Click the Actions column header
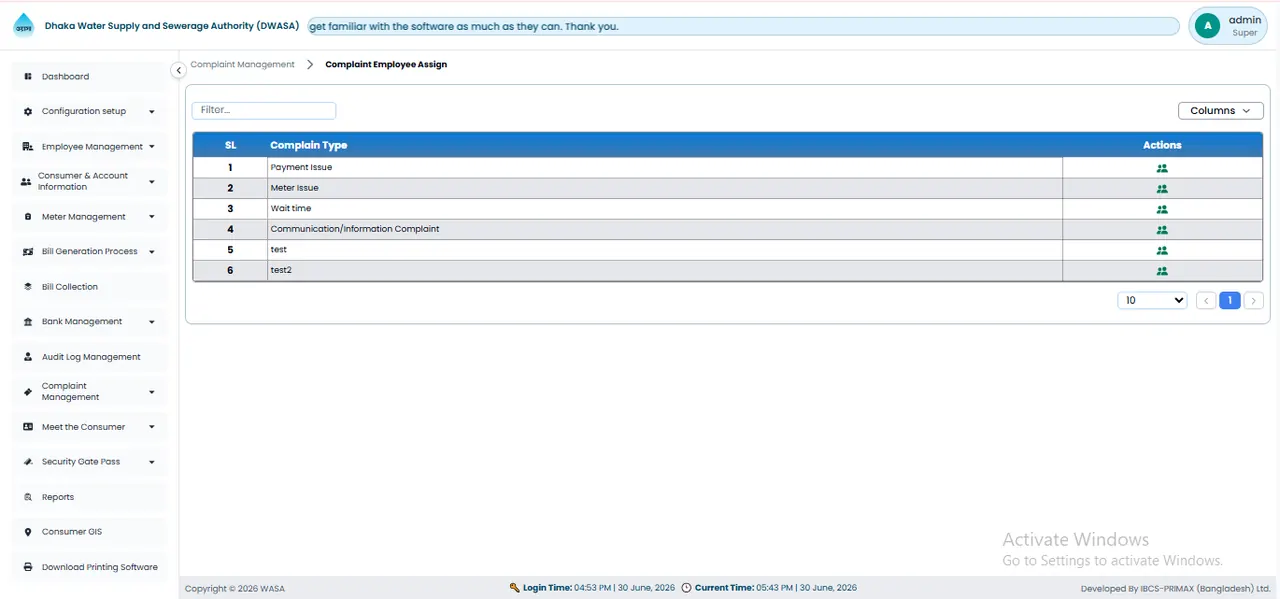Viewport: 1280px width, 599px height. point(1162,145)
